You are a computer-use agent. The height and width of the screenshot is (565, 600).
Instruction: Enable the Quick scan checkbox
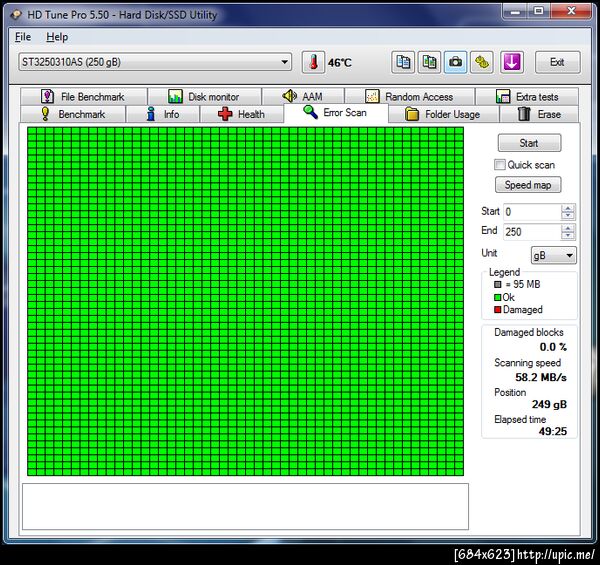pos(499,165)
